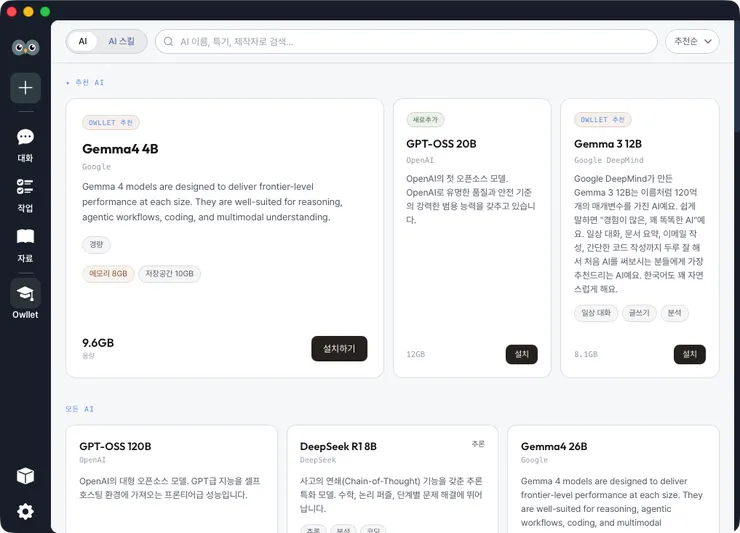Open the 추천순 sort dropdown

(x=692, y=42)
